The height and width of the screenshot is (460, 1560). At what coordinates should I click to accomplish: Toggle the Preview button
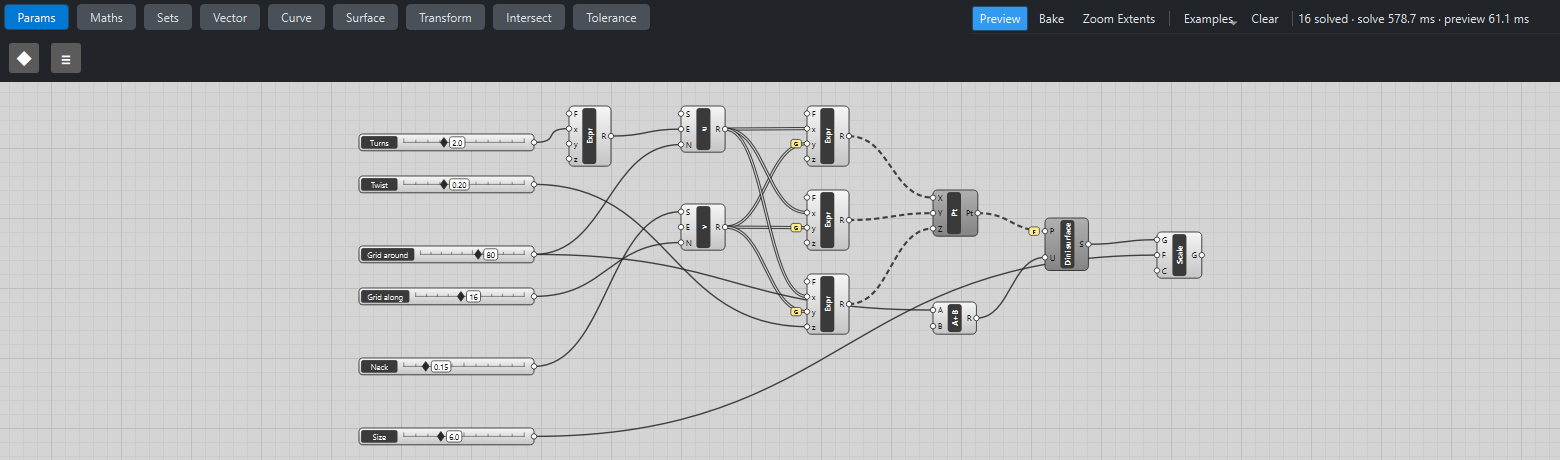coord(1000,18)
